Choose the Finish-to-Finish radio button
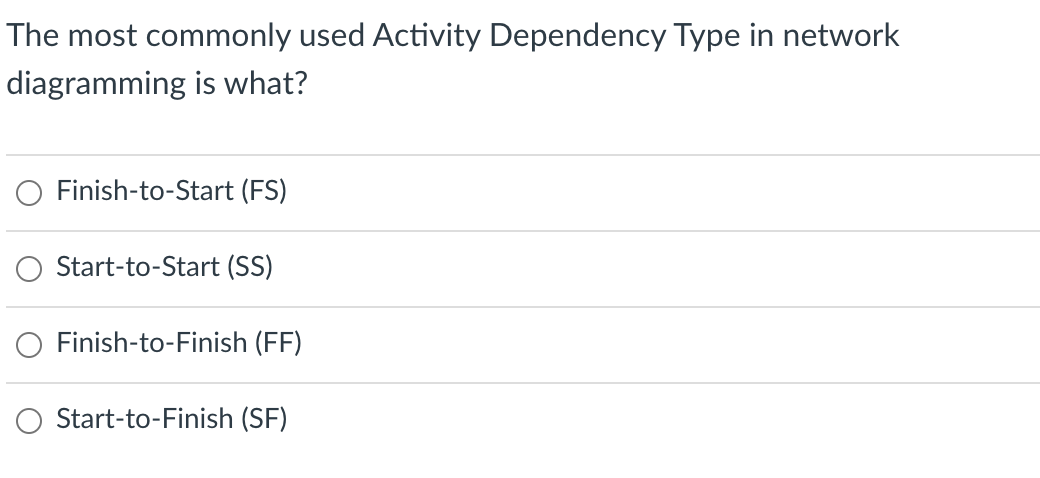The image size is (1040, 478). 29,345
